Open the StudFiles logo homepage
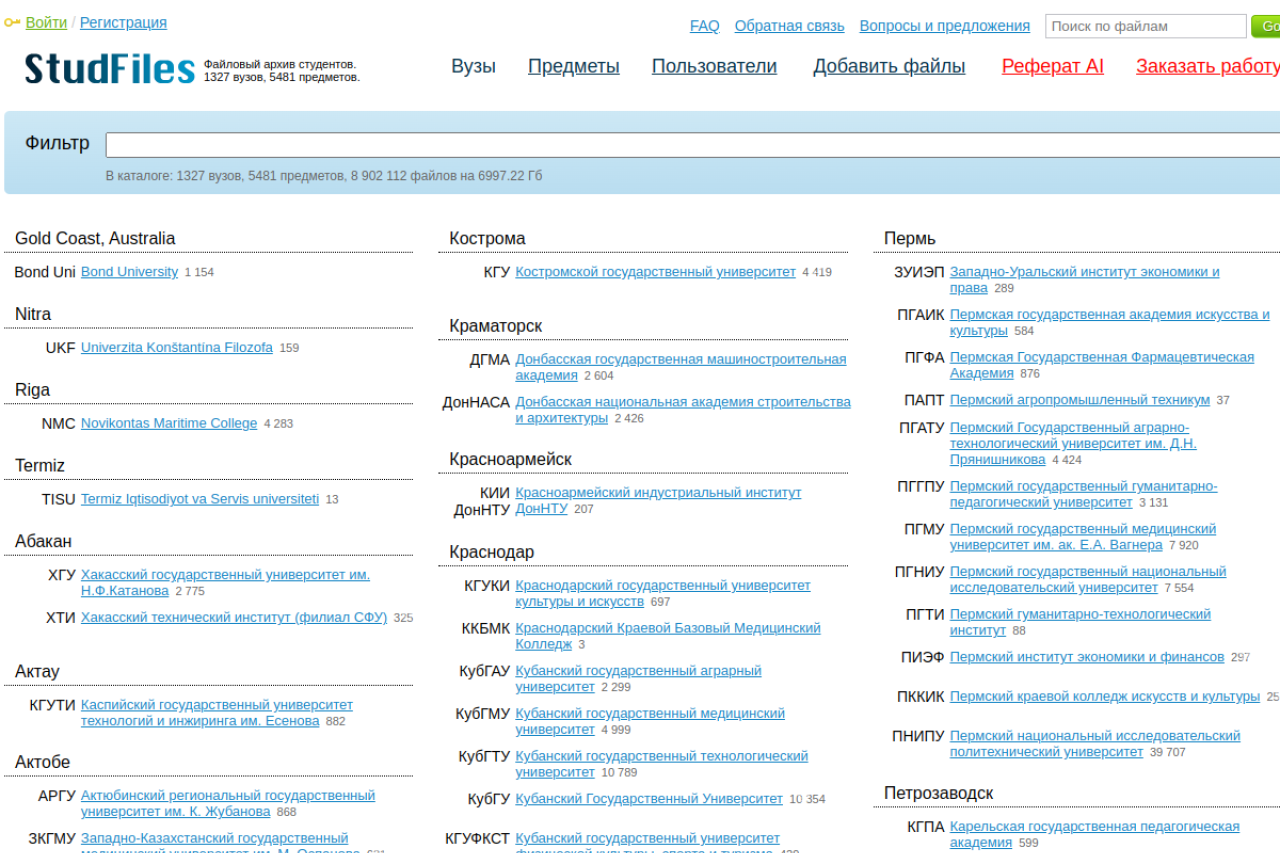The image size is (1280, 853). (x=110, y=69)
